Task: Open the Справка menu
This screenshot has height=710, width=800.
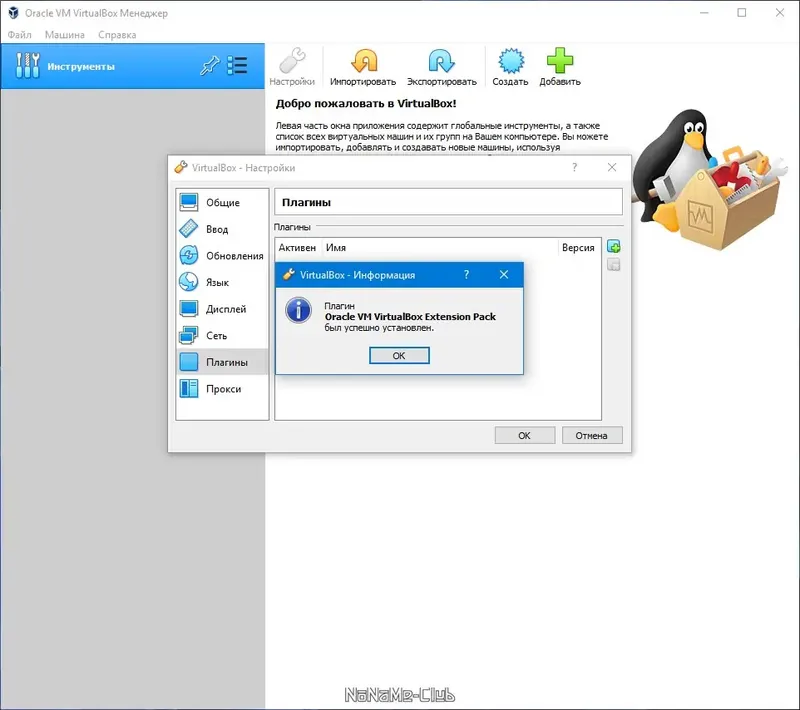Action: click(x=117, y=35)
